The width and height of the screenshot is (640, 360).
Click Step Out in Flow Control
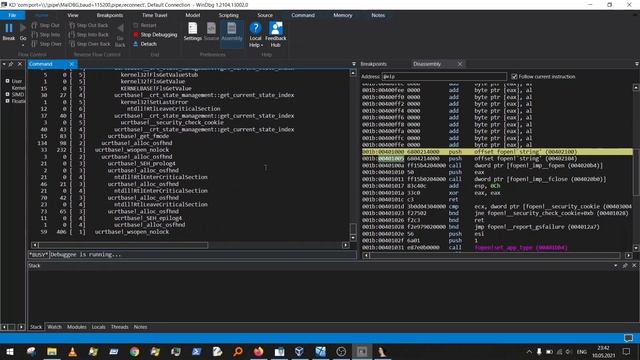pyautogui.click(x=46, y=25)
